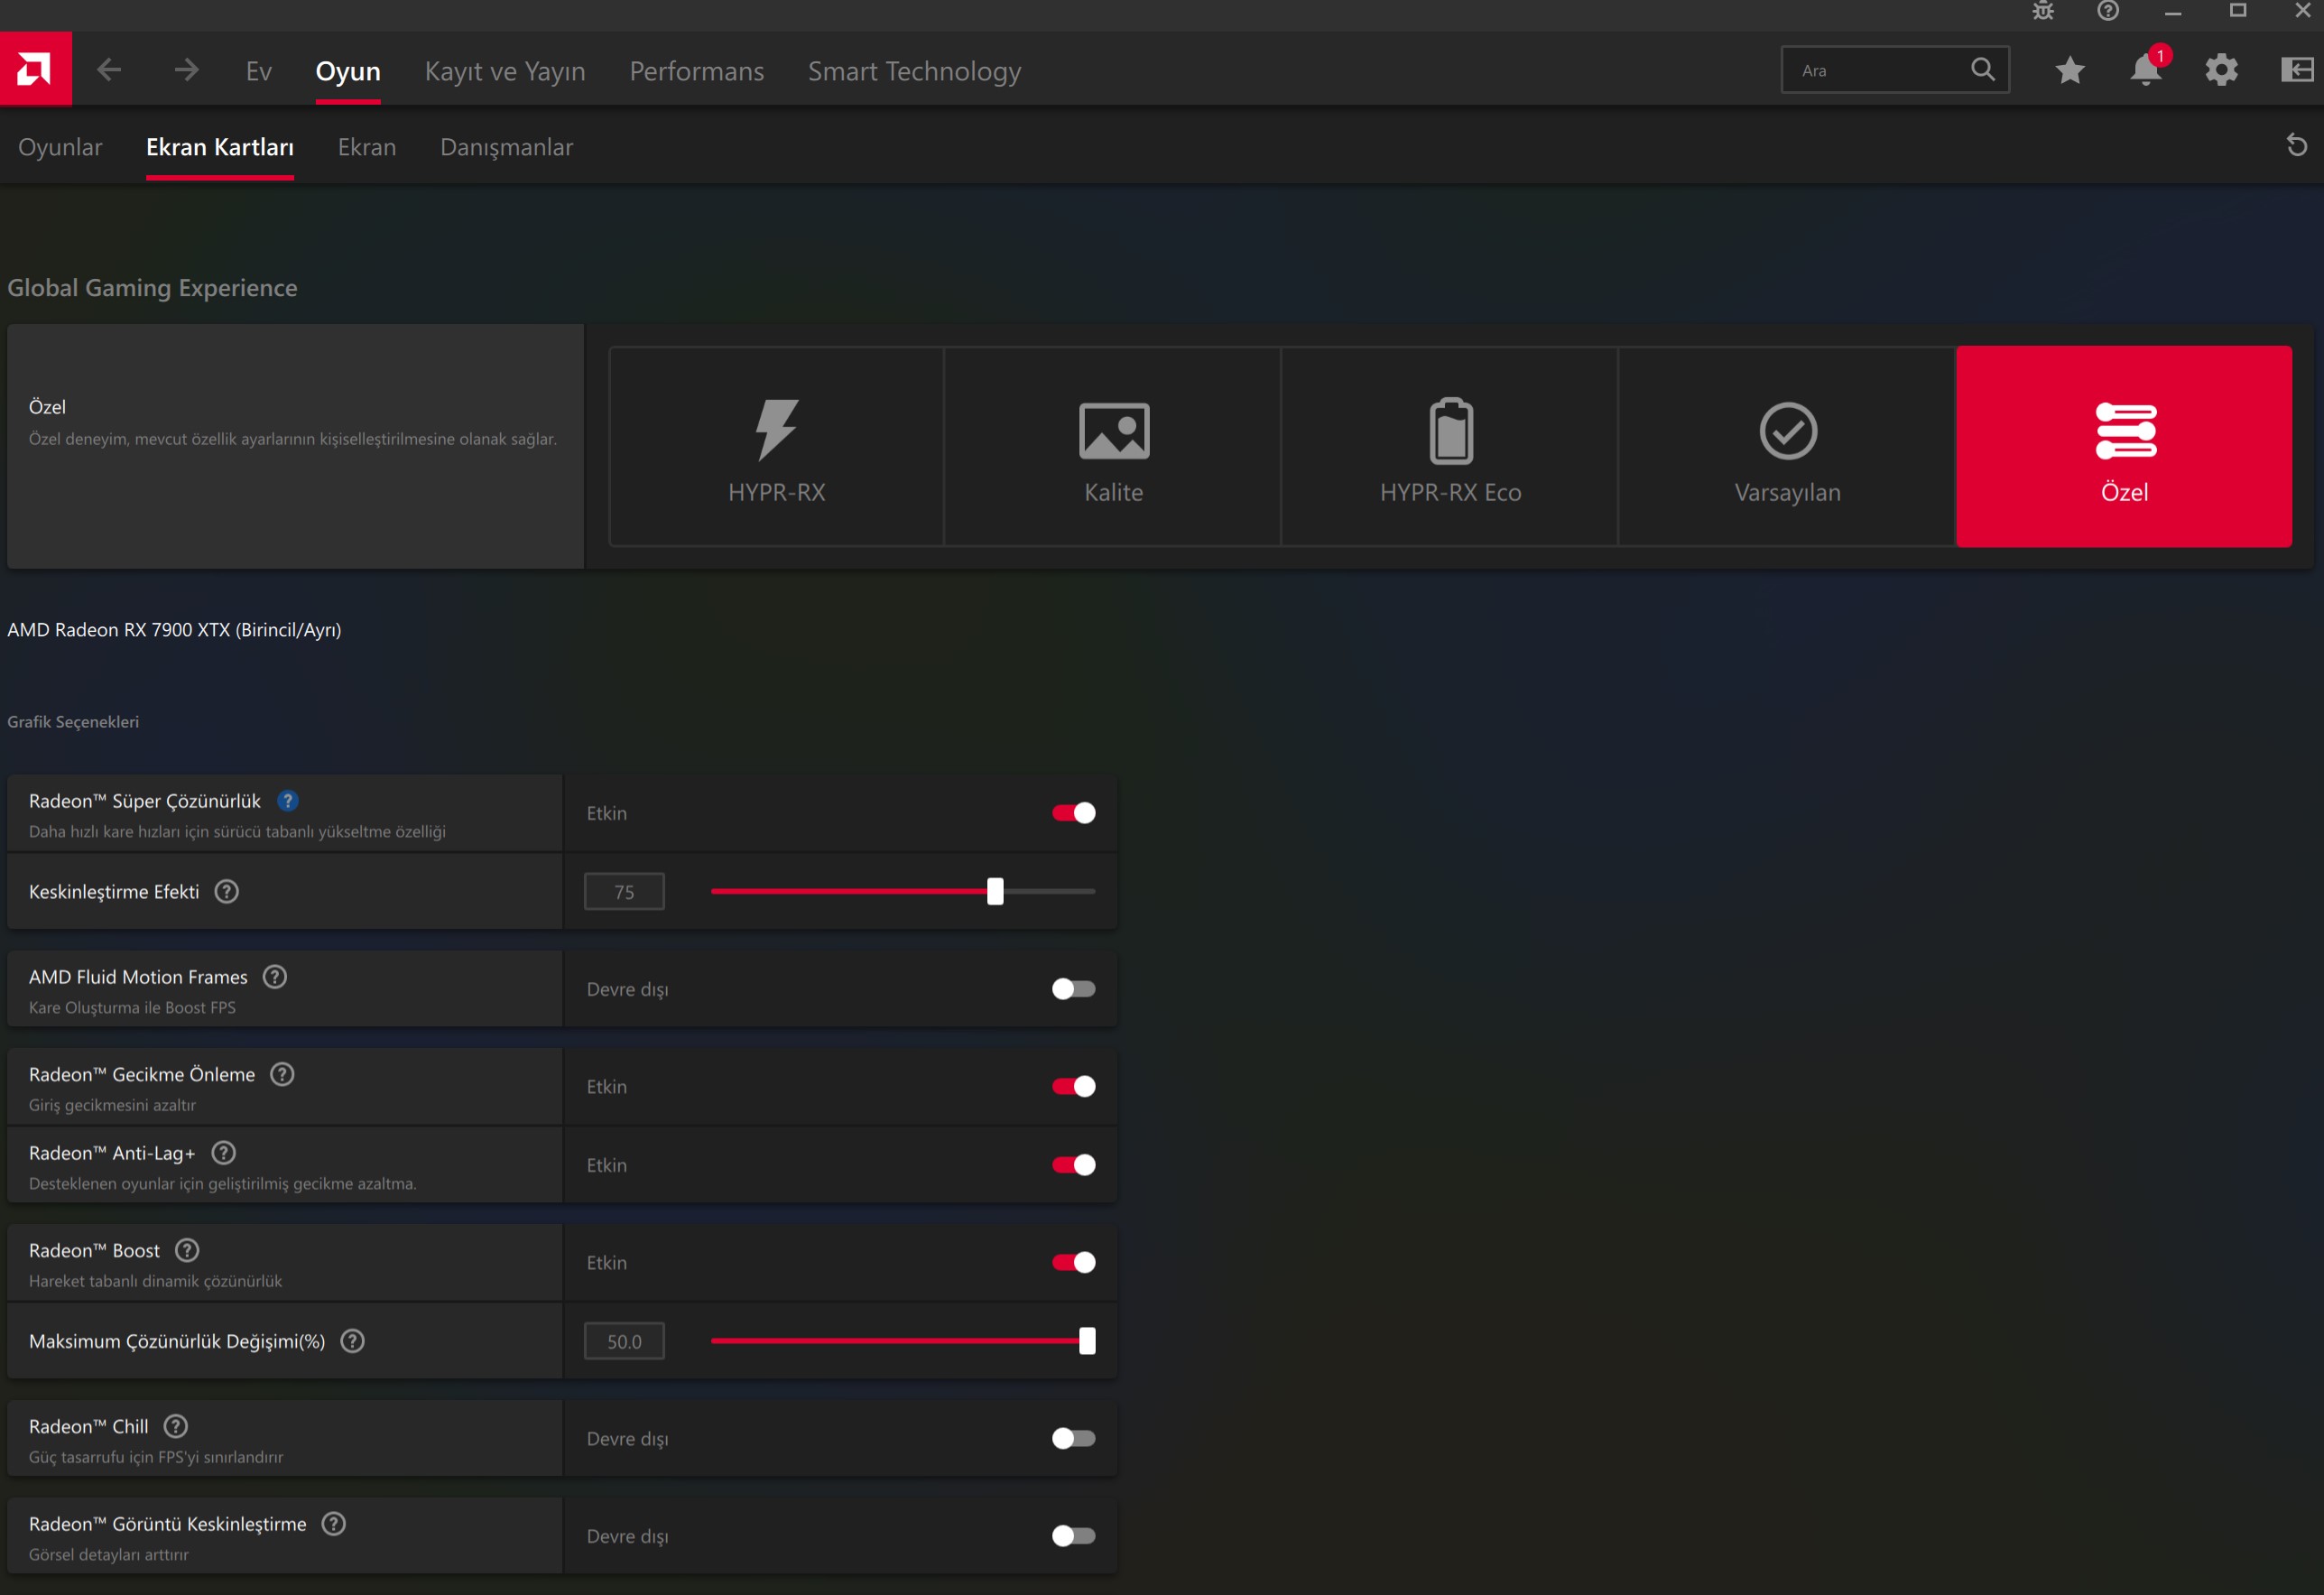
Task: Enable Radeon Chill toggle
Action: click(1074, 1438)
